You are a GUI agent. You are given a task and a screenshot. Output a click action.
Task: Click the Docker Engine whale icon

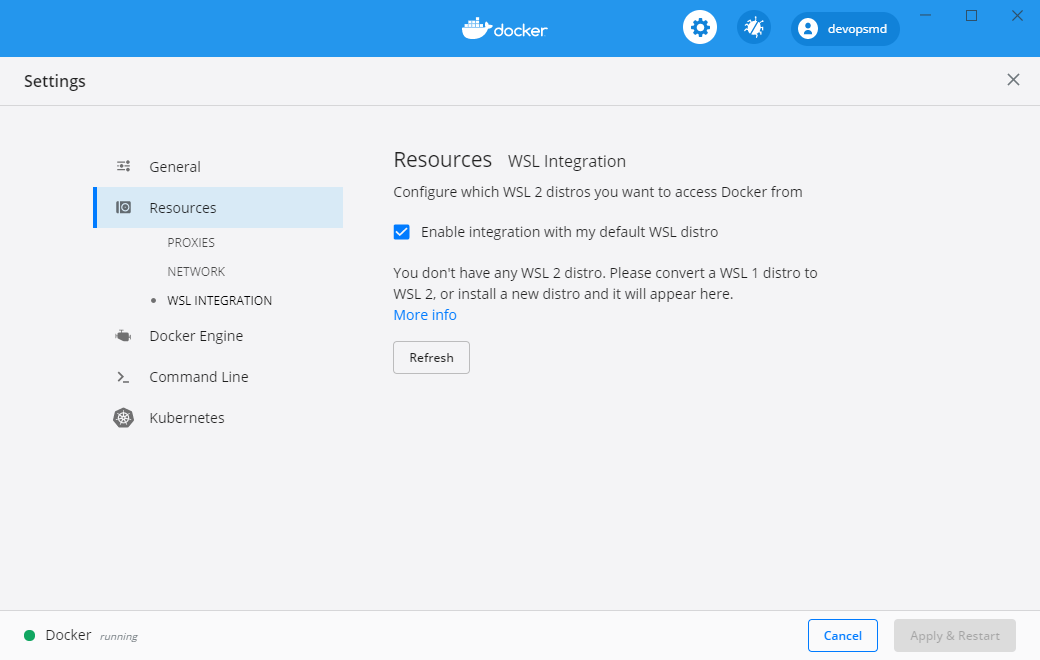point(123,336)
